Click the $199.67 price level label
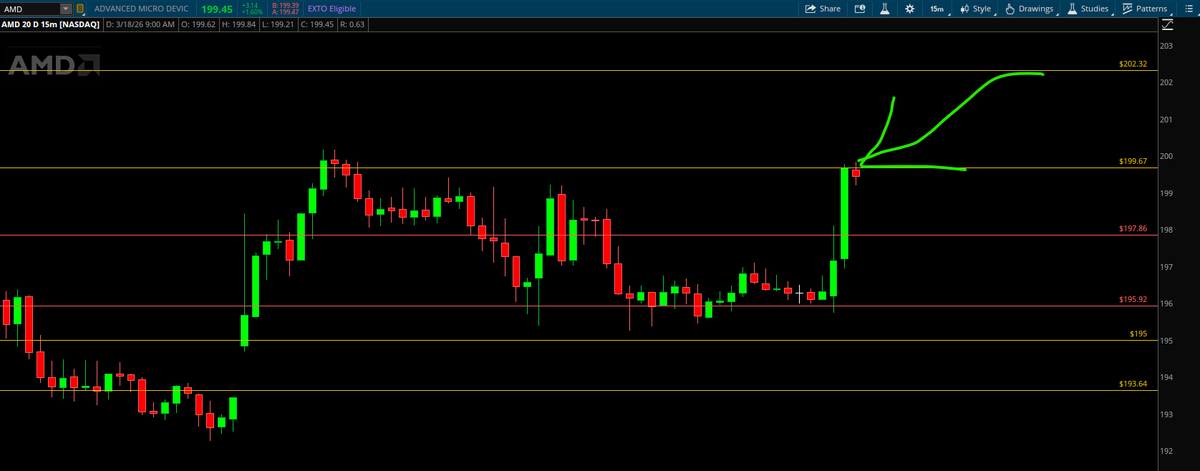This screenshot has width=1200, height=471. (x=1132, y=161)
